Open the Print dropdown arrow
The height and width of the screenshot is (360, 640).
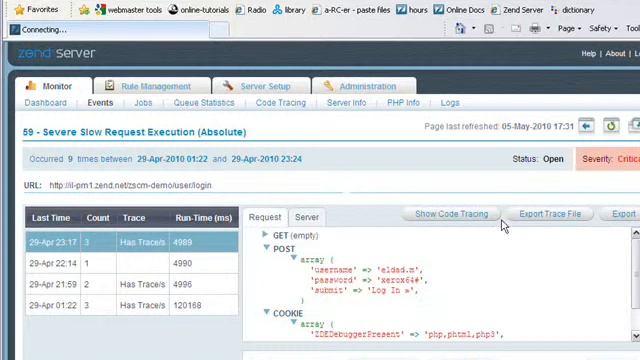tap(548, 28)
